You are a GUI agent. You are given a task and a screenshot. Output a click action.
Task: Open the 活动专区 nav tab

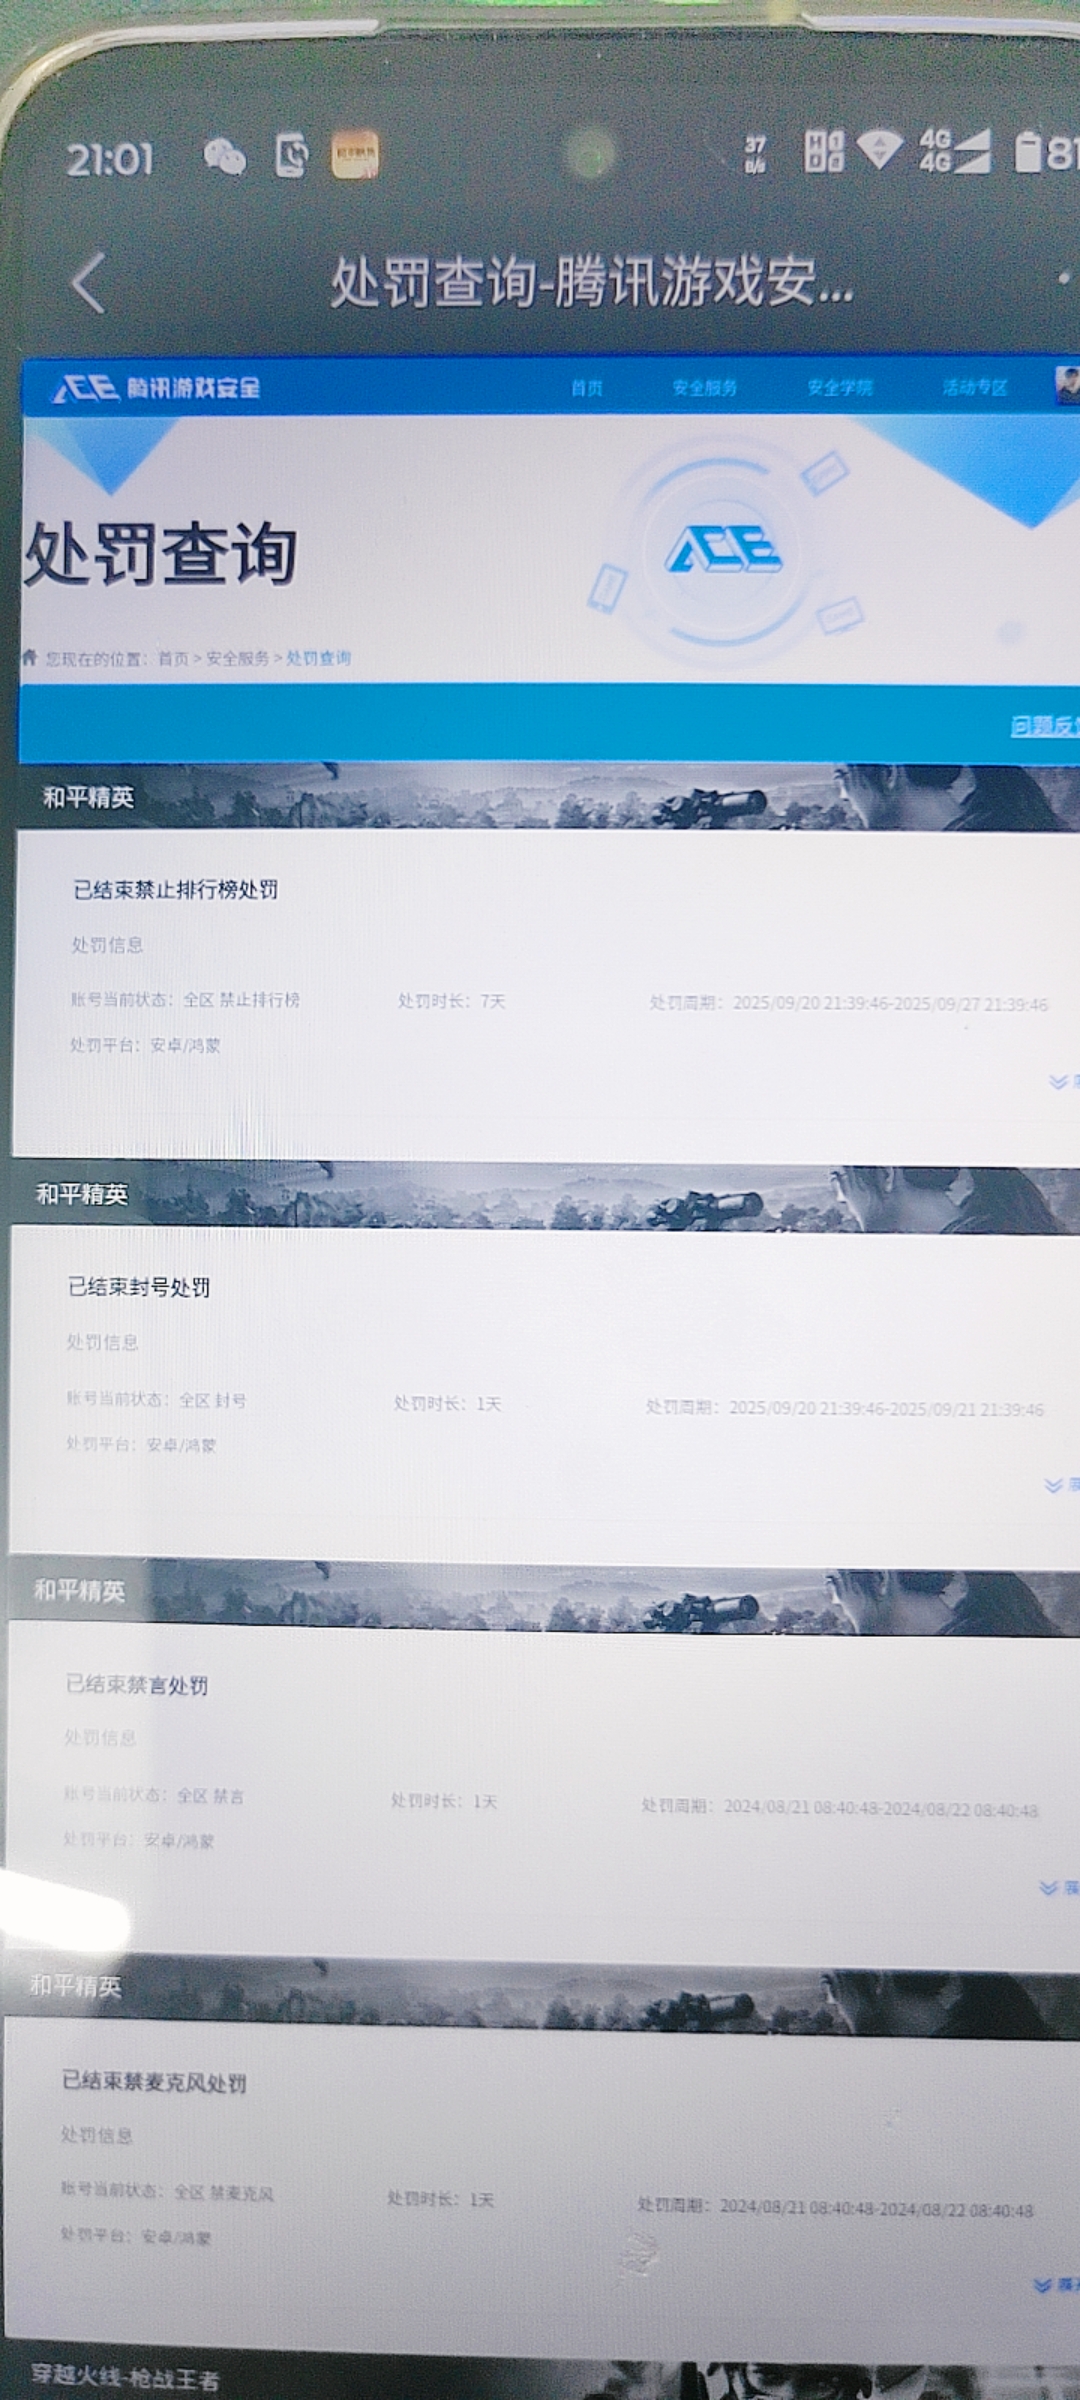pos(975,388)
